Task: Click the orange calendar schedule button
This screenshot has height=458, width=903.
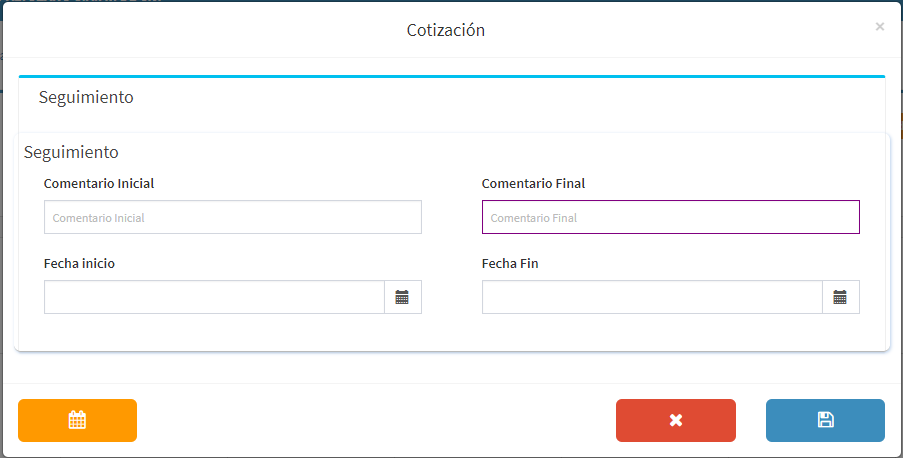Action: tap(77, 421)
